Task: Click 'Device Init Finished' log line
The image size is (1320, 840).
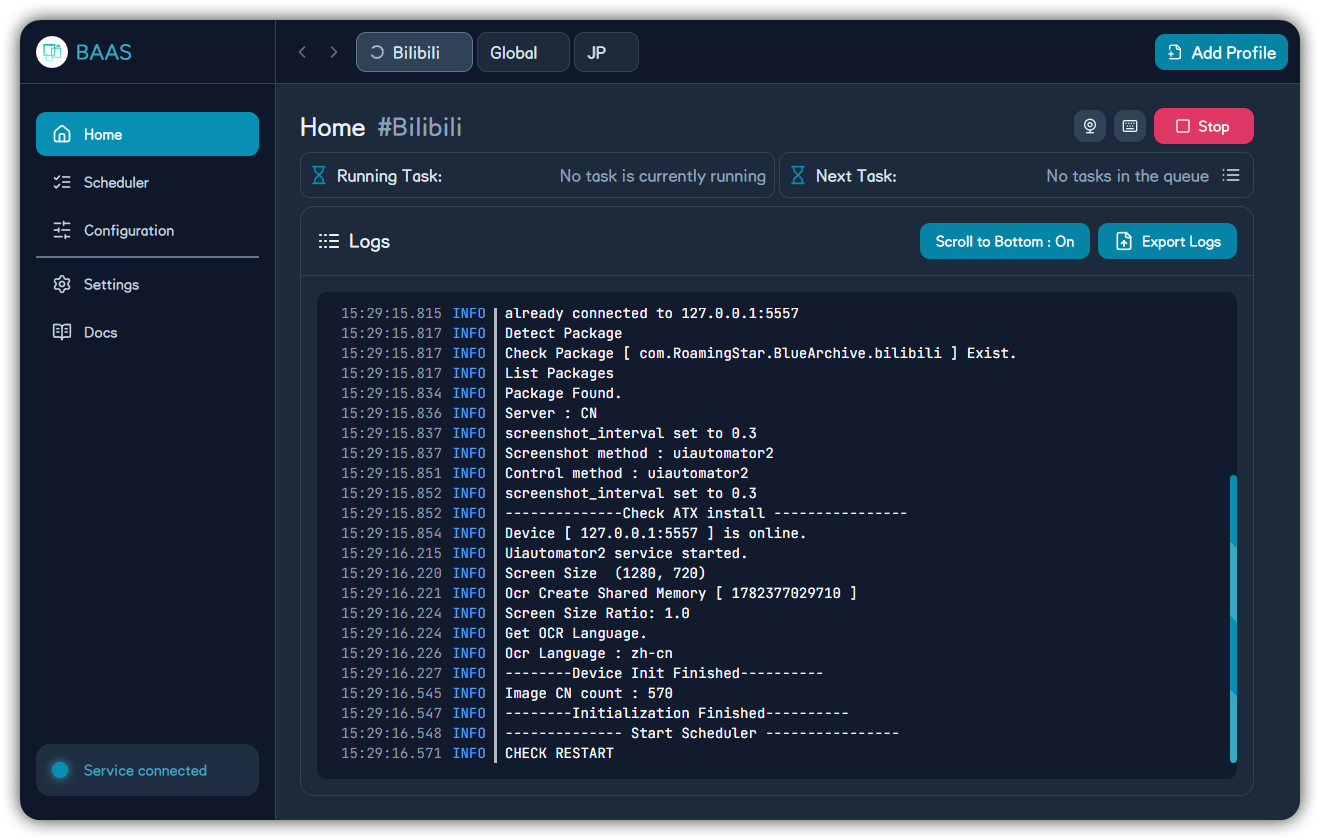Action: coord(664,673)
